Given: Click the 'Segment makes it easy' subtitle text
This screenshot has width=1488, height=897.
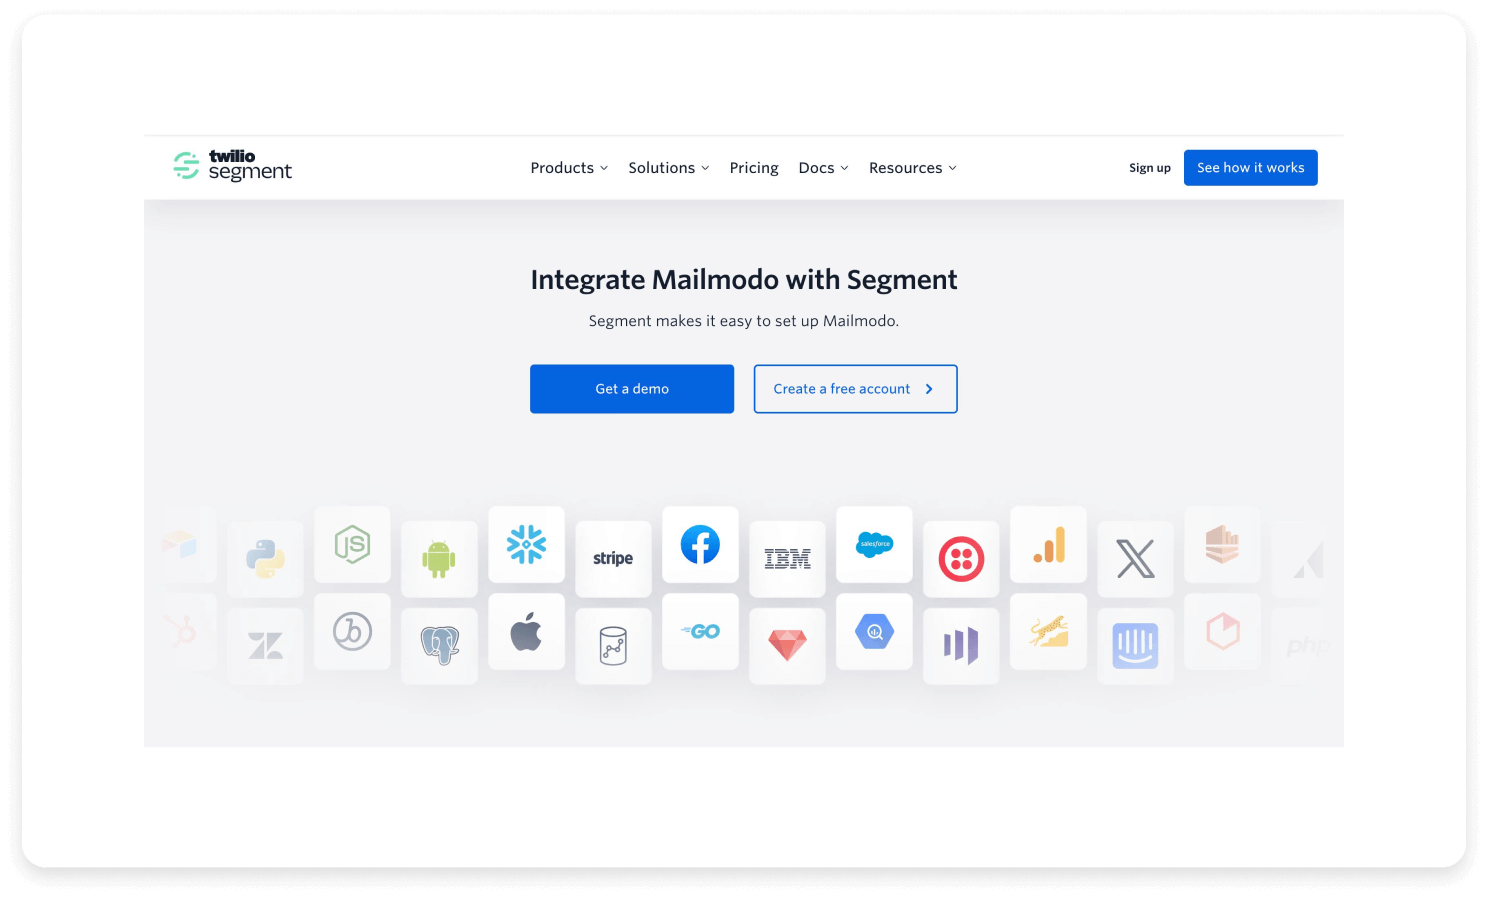Looking at the screenshot, I should click(744, 321).
